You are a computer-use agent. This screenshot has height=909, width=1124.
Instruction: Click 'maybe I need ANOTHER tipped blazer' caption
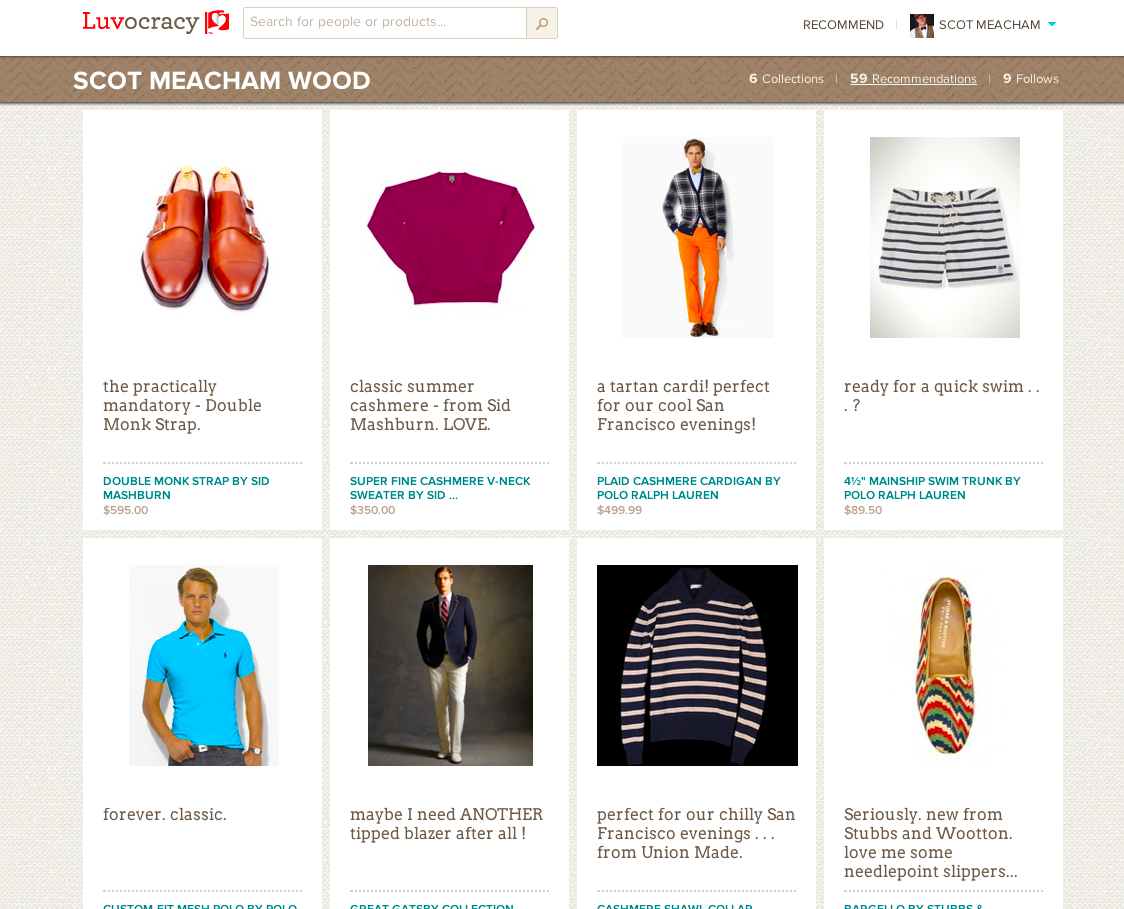click(x=447, y=824)
